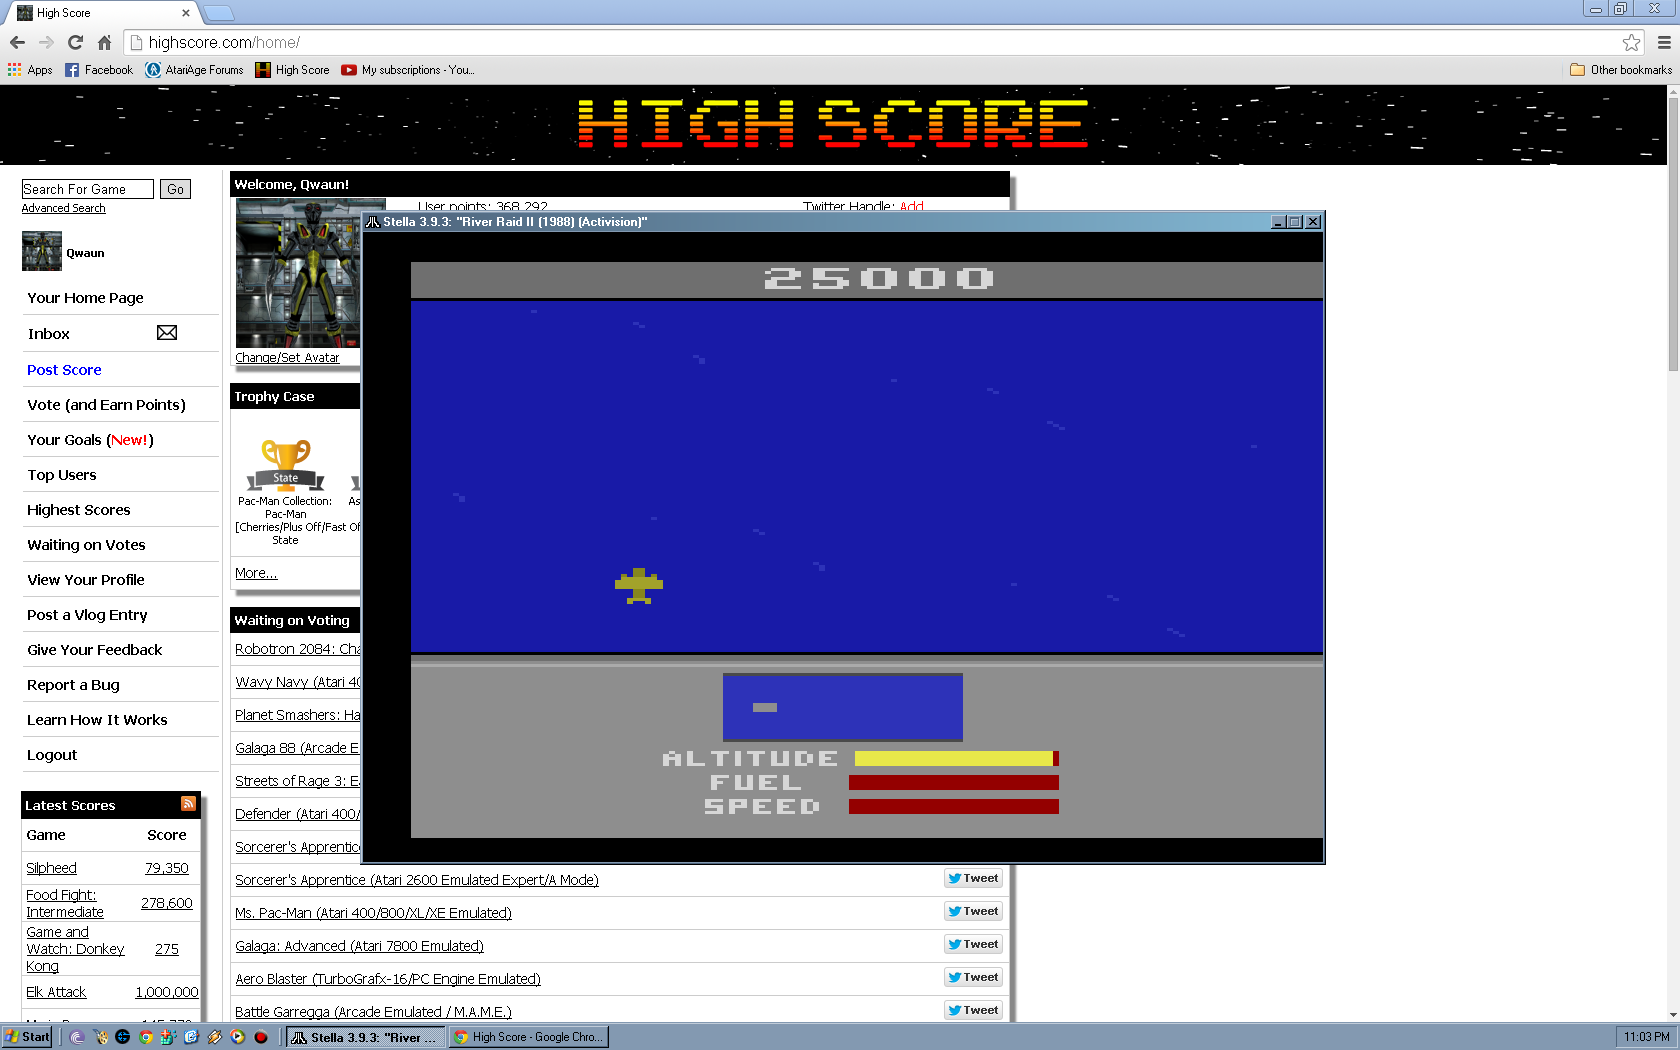Image resolution: width=1680 pixels, height=1050 pixels.
Task: Click the Qwaun avatar thumbnail in sidebar
Action: point(42,251)
